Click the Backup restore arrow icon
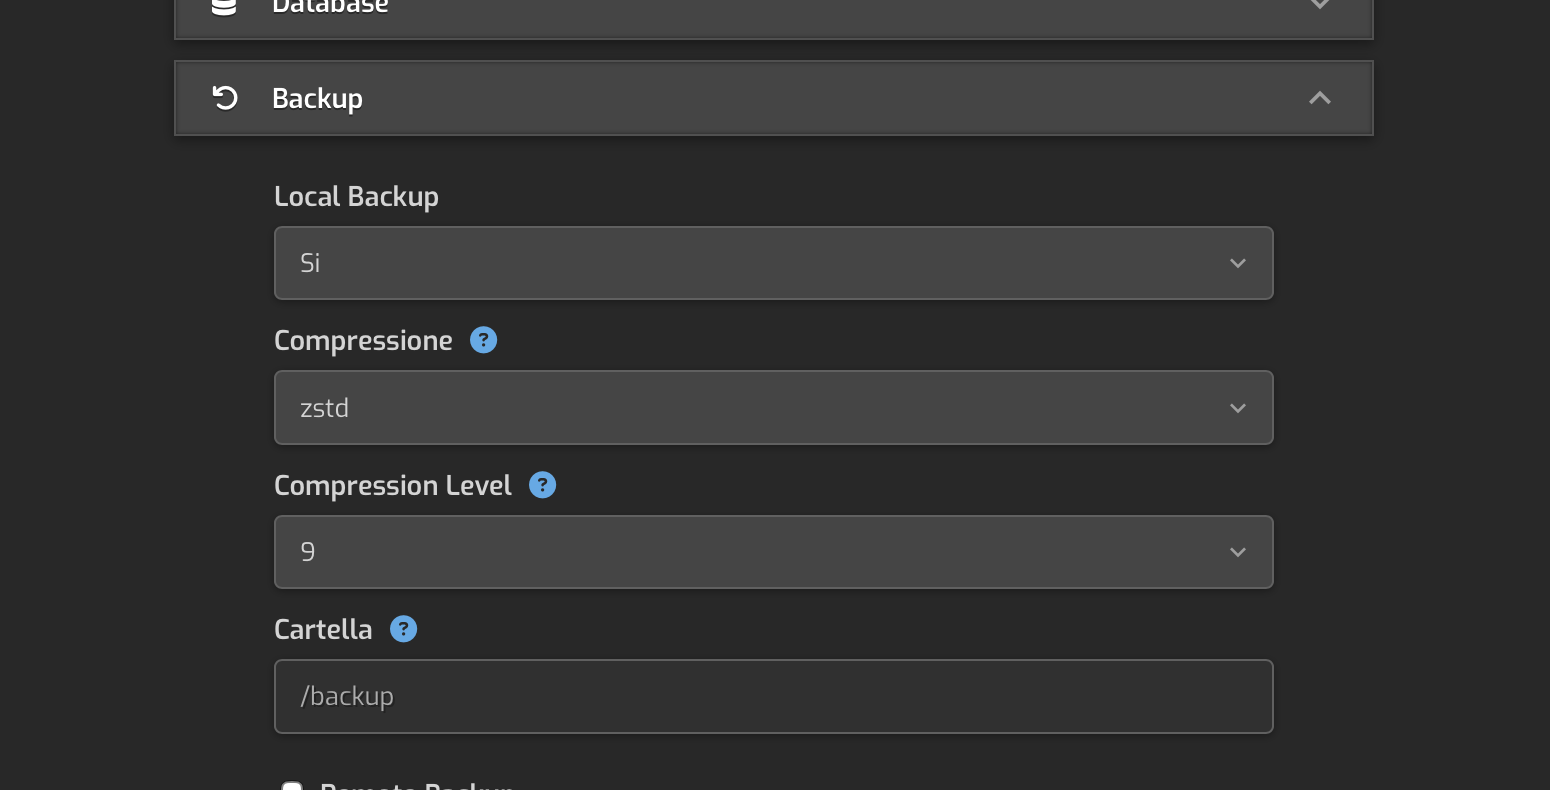The image size is (1550, 790). point(225,98)
